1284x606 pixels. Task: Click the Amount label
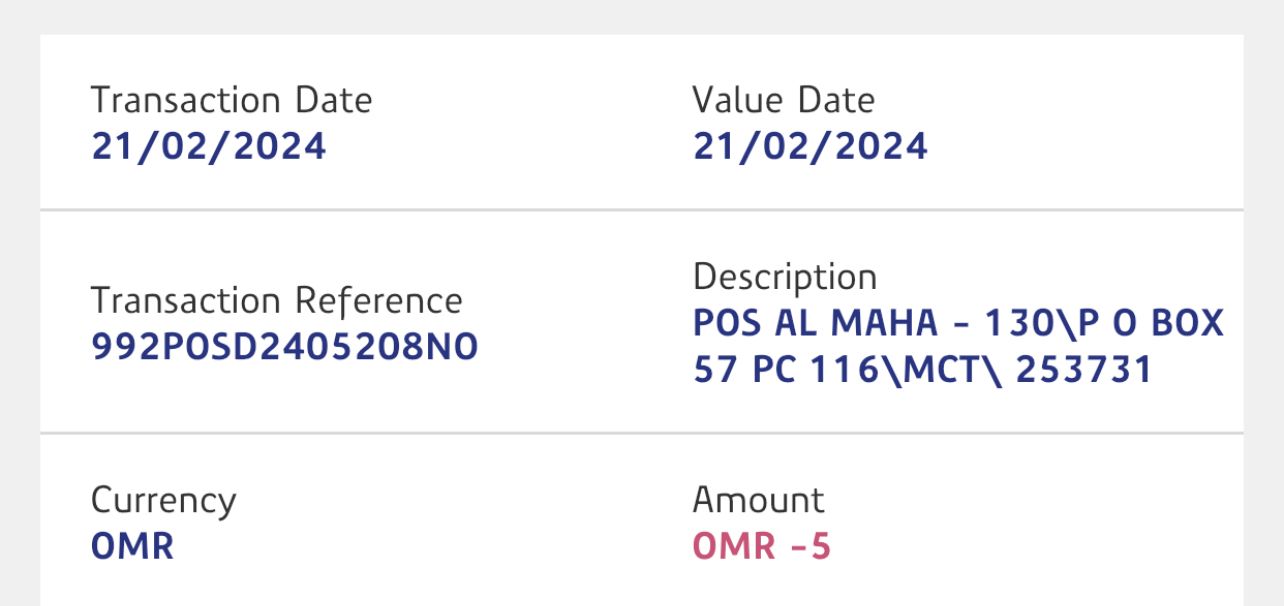758,500
